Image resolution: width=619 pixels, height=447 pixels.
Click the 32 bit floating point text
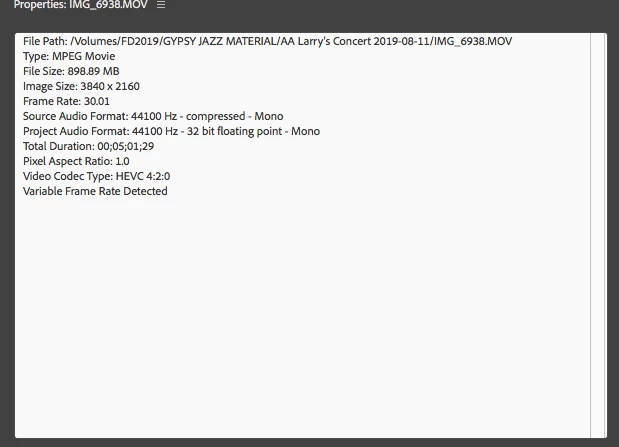point(234,131)
